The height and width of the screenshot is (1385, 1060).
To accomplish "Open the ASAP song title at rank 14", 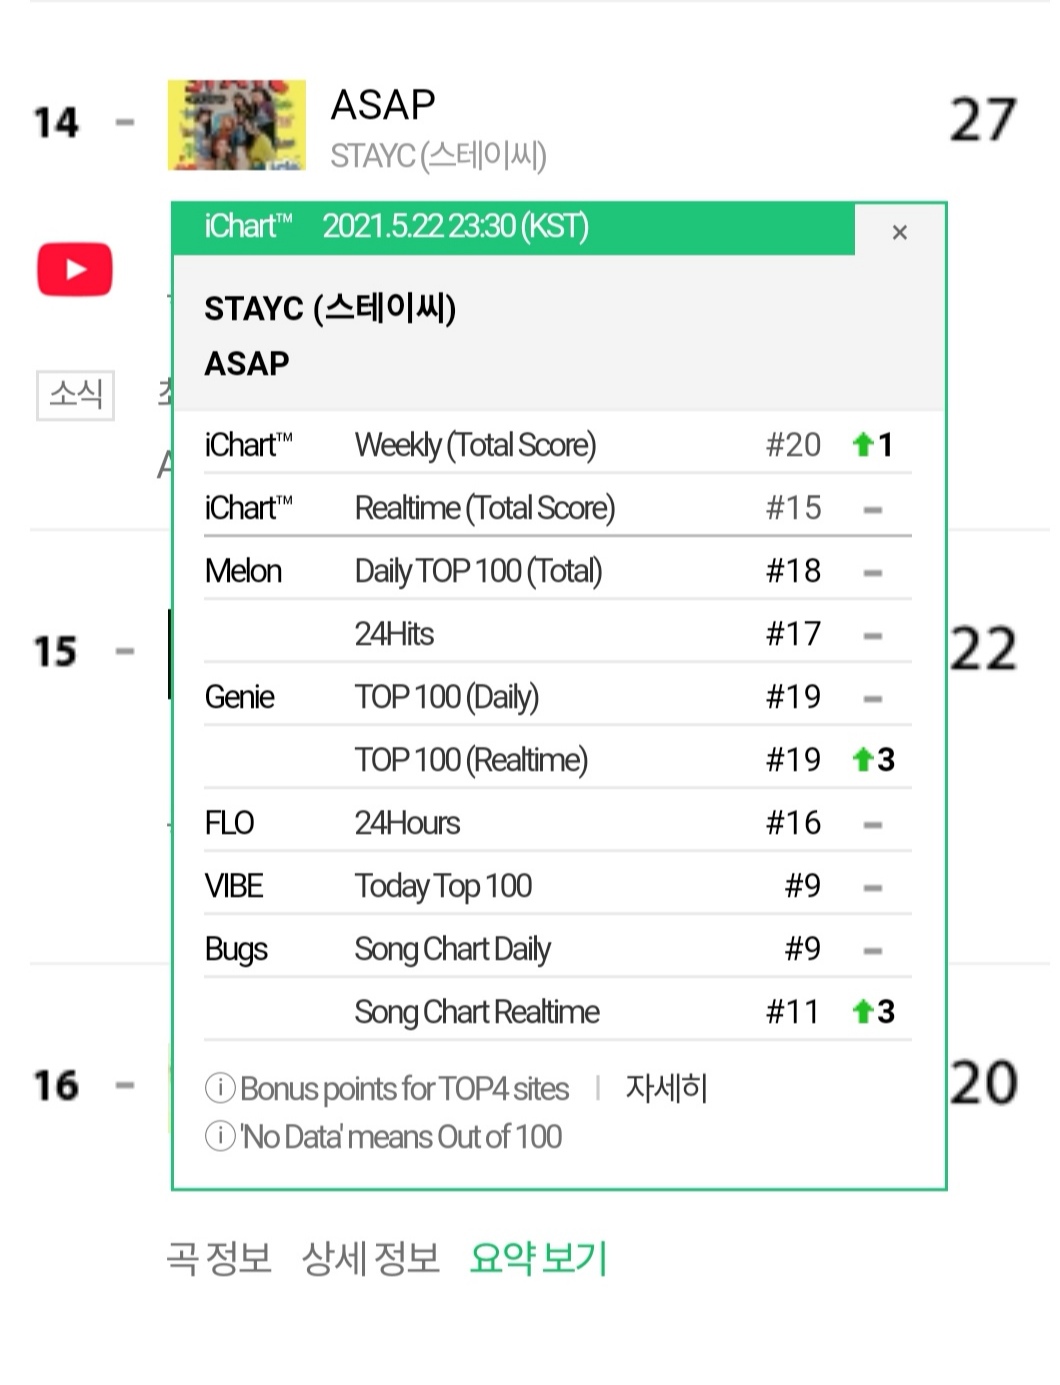I will 383,105.
